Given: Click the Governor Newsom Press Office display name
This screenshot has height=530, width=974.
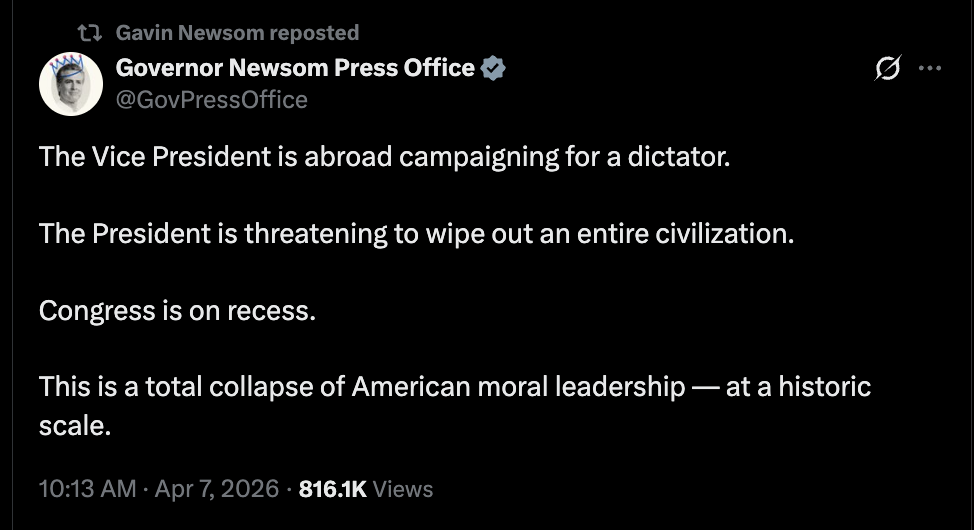Looking at the screenshot, I should 295,68.
